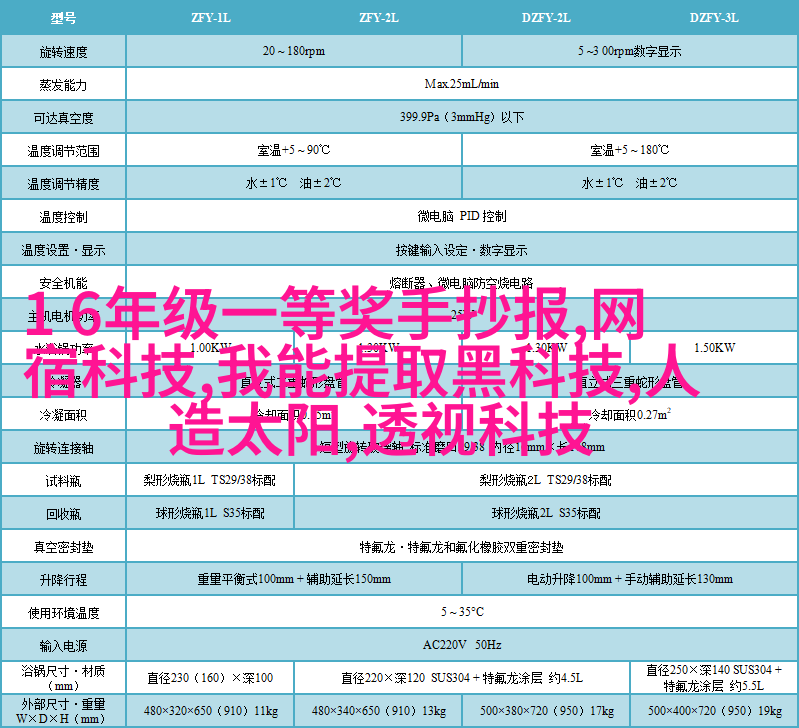The width and height of the screenshot is (799, 728).
Task: Click the 型号规格 header cell
Action: pyautogui.click(x=63, y=17)
